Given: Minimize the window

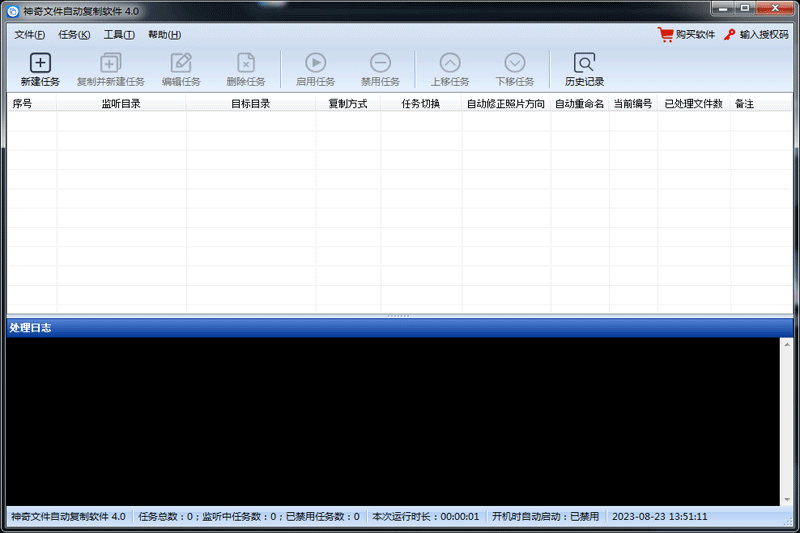Looking at the screenshot, I should pos(722,8).
